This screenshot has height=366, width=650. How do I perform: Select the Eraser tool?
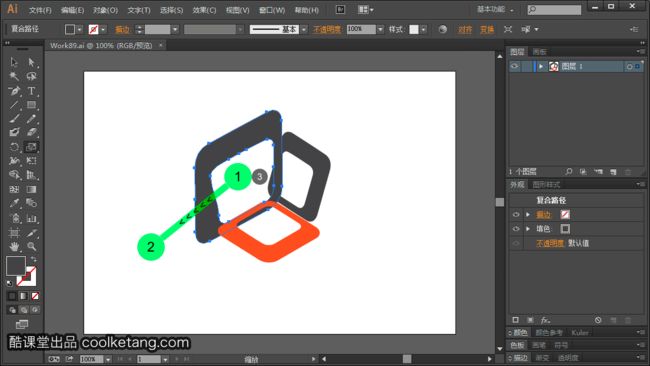(x=31, y=133)
